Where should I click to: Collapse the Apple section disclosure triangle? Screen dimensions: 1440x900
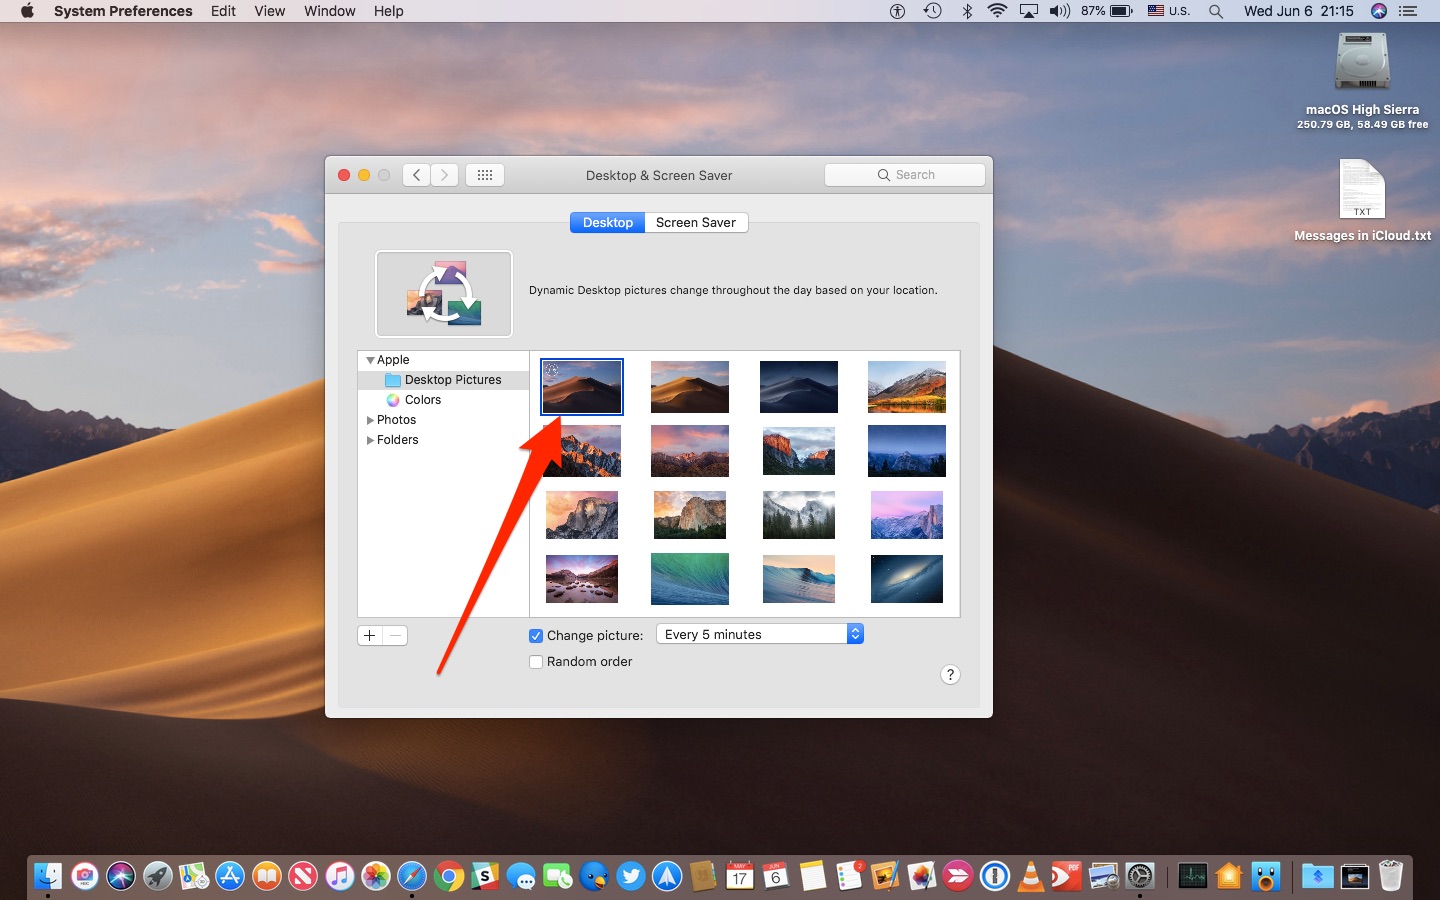click(x=370, y=360)
